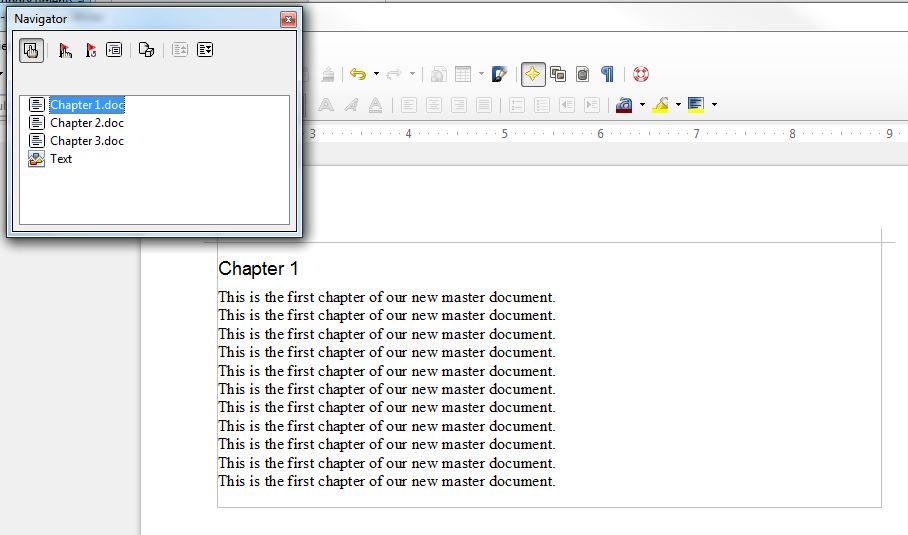Image resolution: width=908 pixels, height=535 pixels.
Task: Apply yellow paragraph Background Color
Action: (x=696, y=105)
